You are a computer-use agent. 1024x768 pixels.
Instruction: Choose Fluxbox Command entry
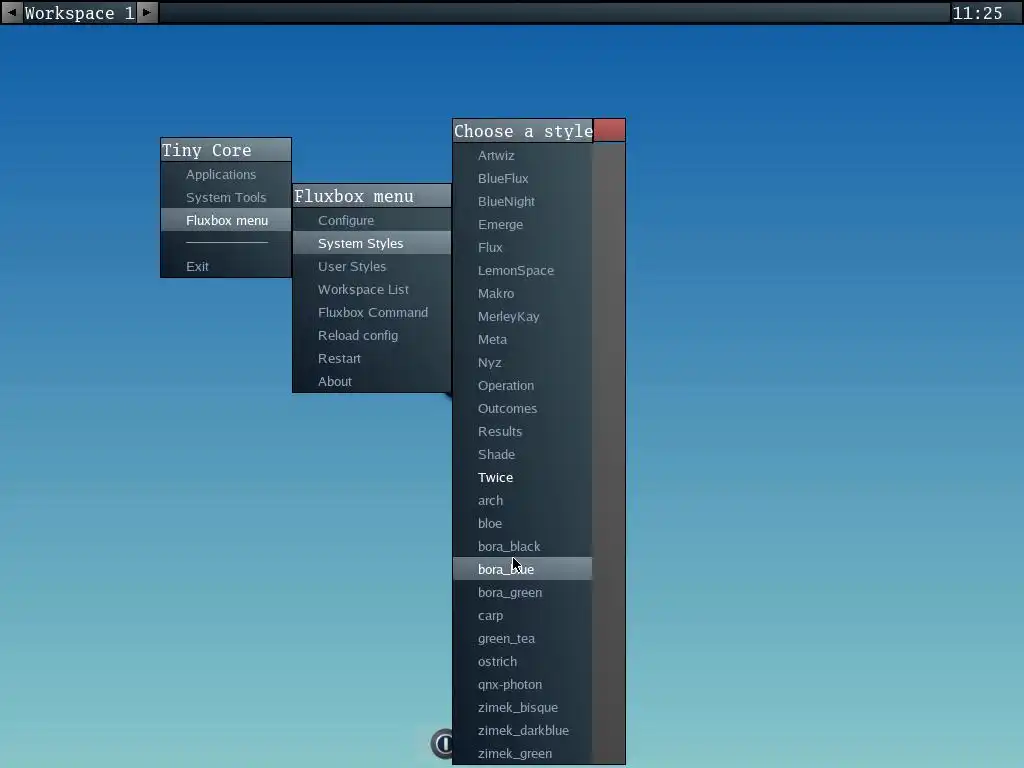pyautogui.click(x=372, y=312)
